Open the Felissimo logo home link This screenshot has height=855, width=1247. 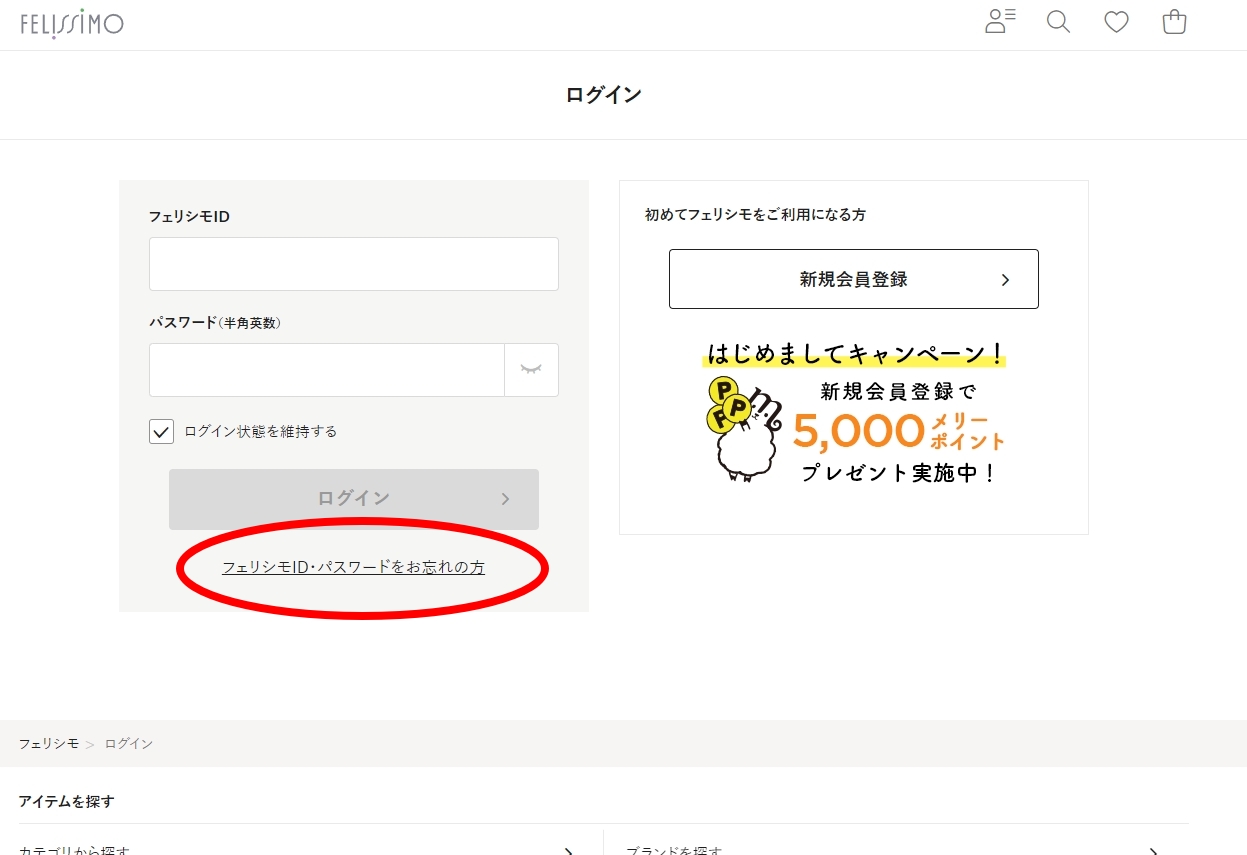(x=72, y=23)
